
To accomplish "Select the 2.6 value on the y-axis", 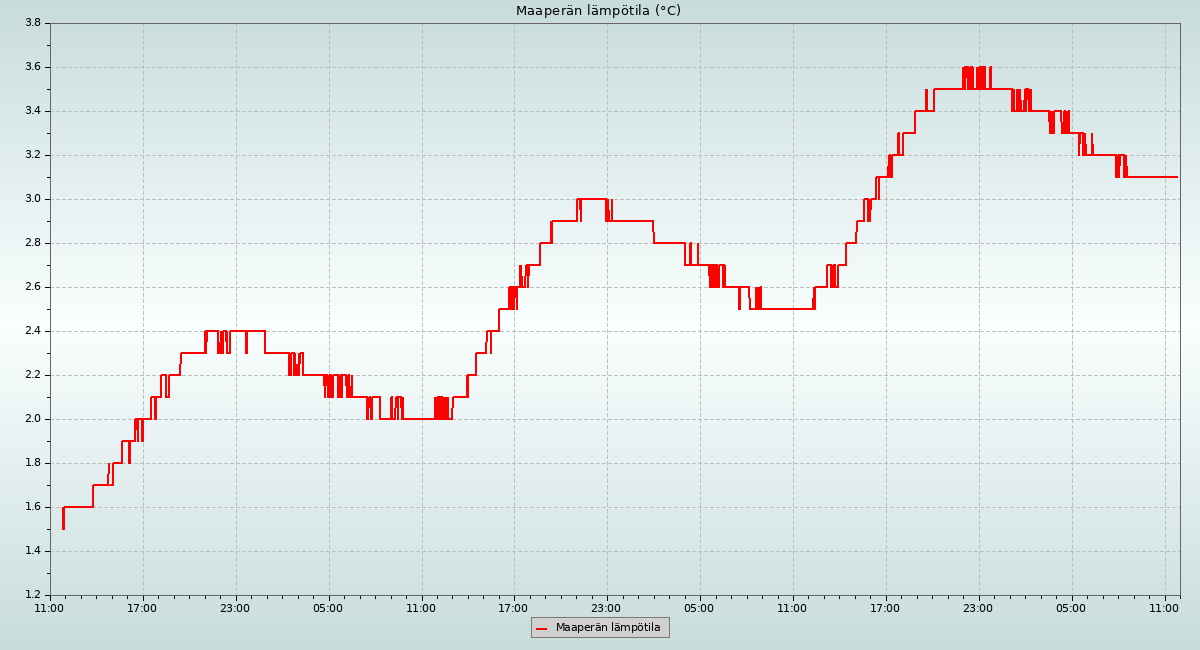I will 32,287.
